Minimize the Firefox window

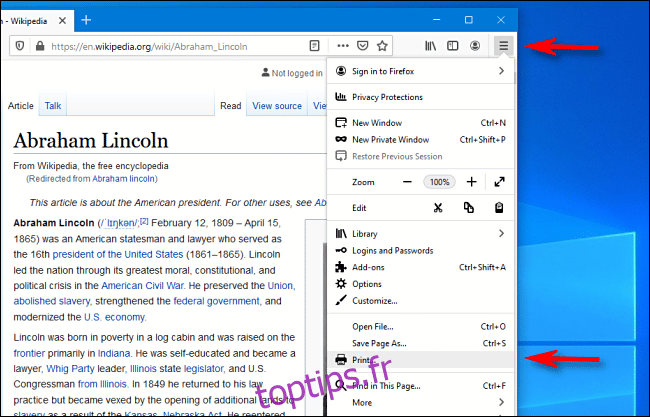pos(437,20)
